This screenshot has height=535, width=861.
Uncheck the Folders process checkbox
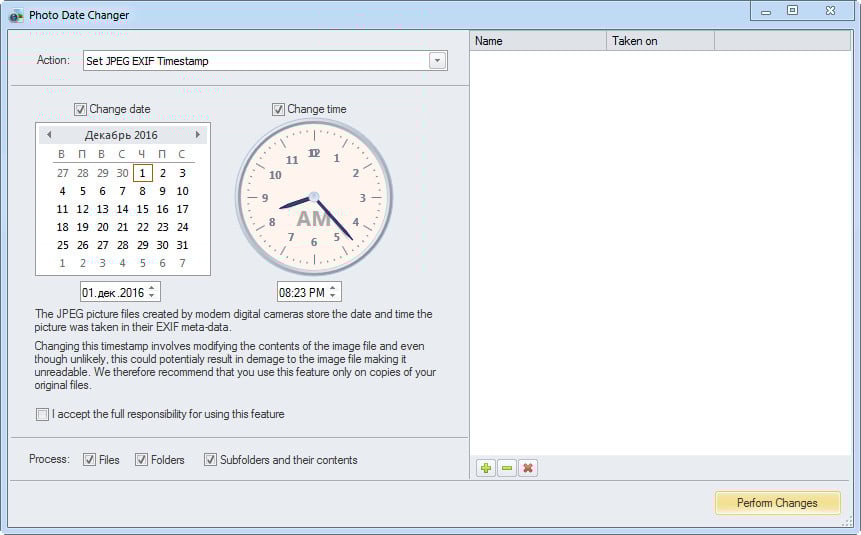[x=141, y=460]
